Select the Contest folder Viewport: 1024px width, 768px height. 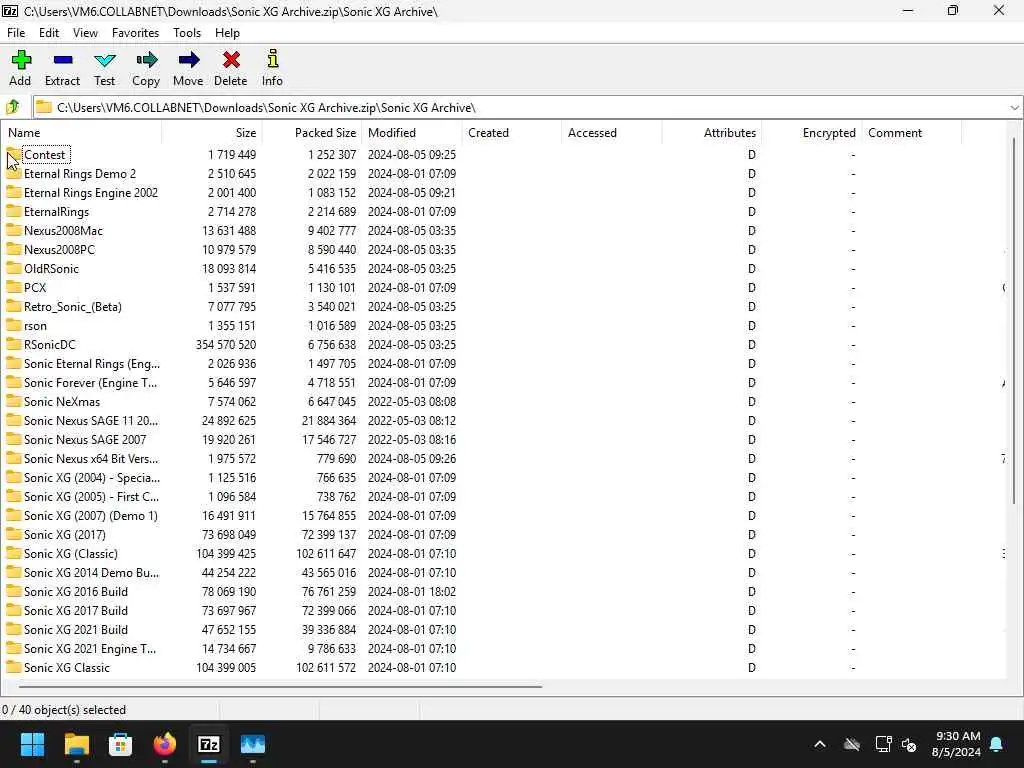click(44, 155)
